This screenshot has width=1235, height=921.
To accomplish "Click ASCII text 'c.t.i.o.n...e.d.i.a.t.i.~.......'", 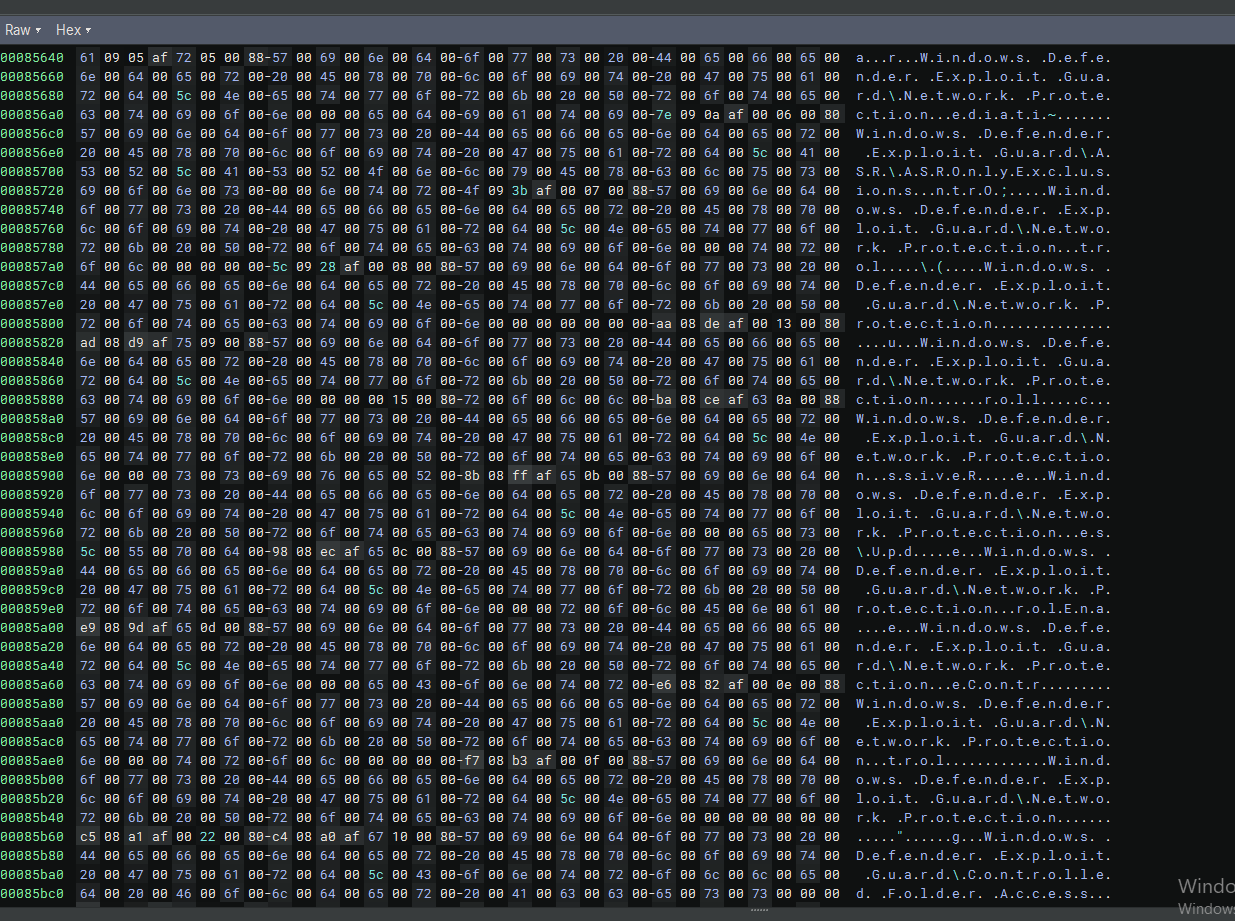I will [x=983, y=114].
